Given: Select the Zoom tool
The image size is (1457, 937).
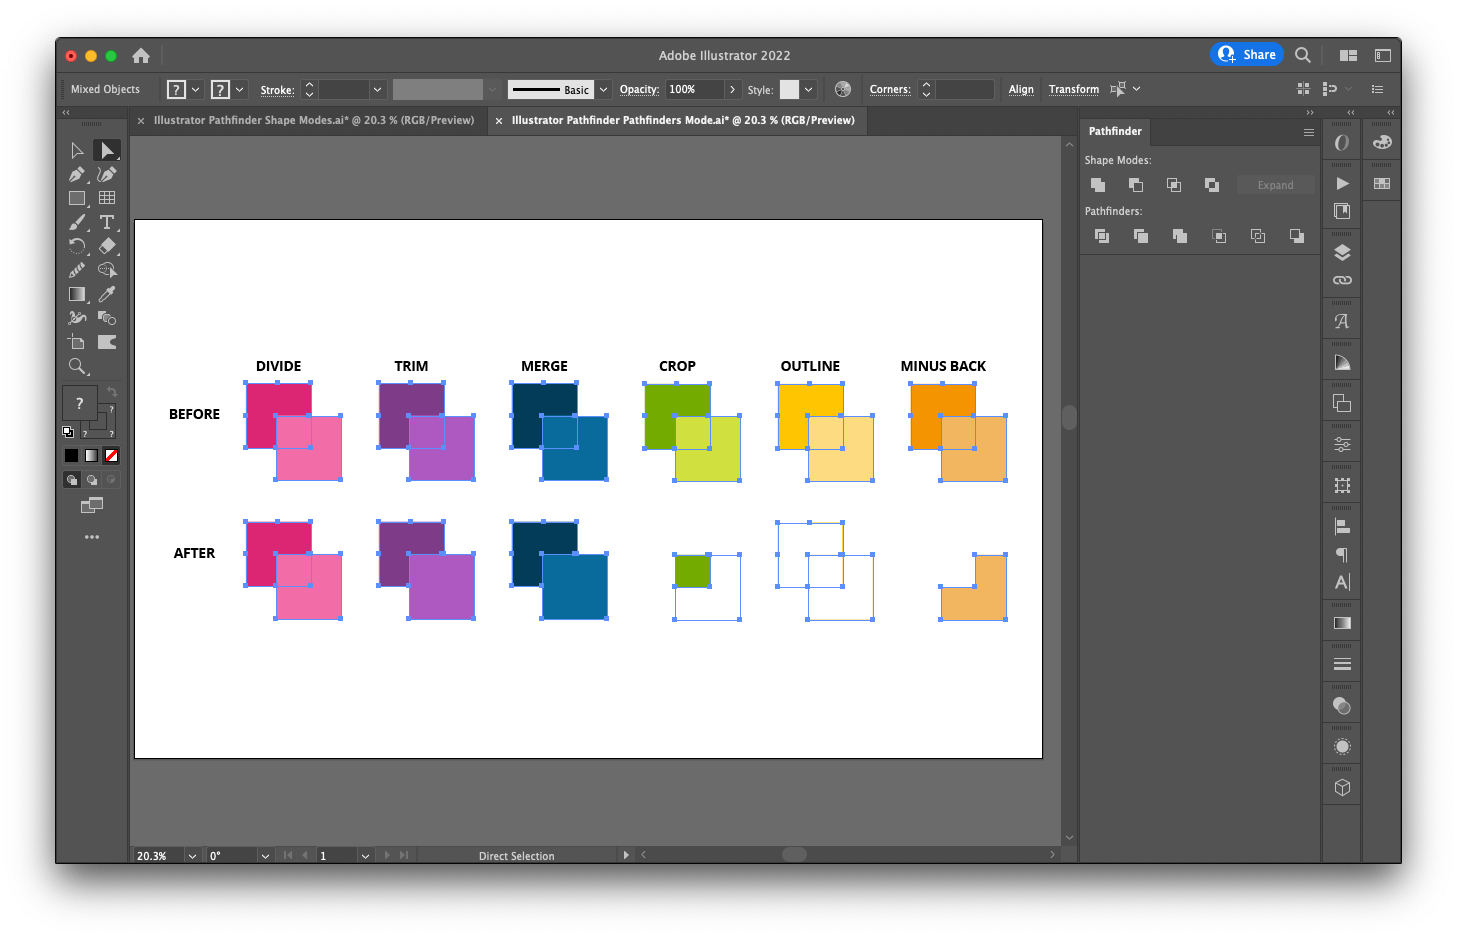Looking at the screenshot, I should coord(78,366).
